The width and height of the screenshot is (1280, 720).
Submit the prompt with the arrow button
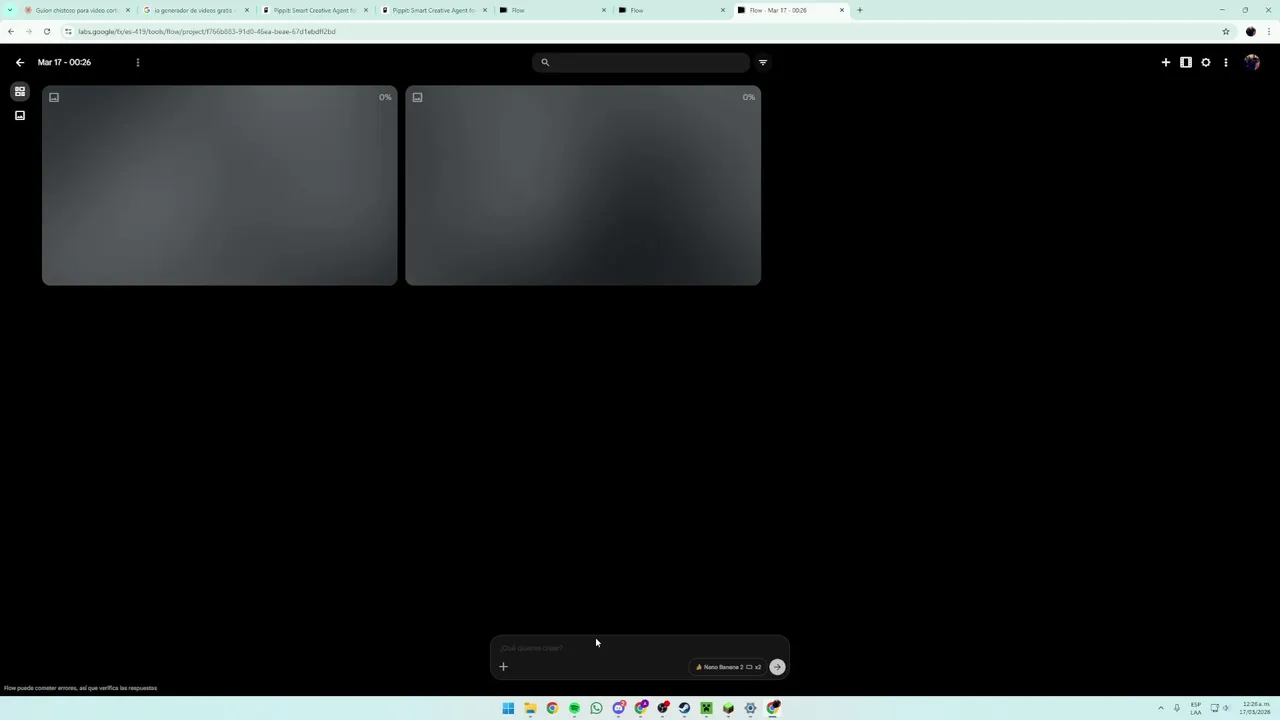point(777,667)
